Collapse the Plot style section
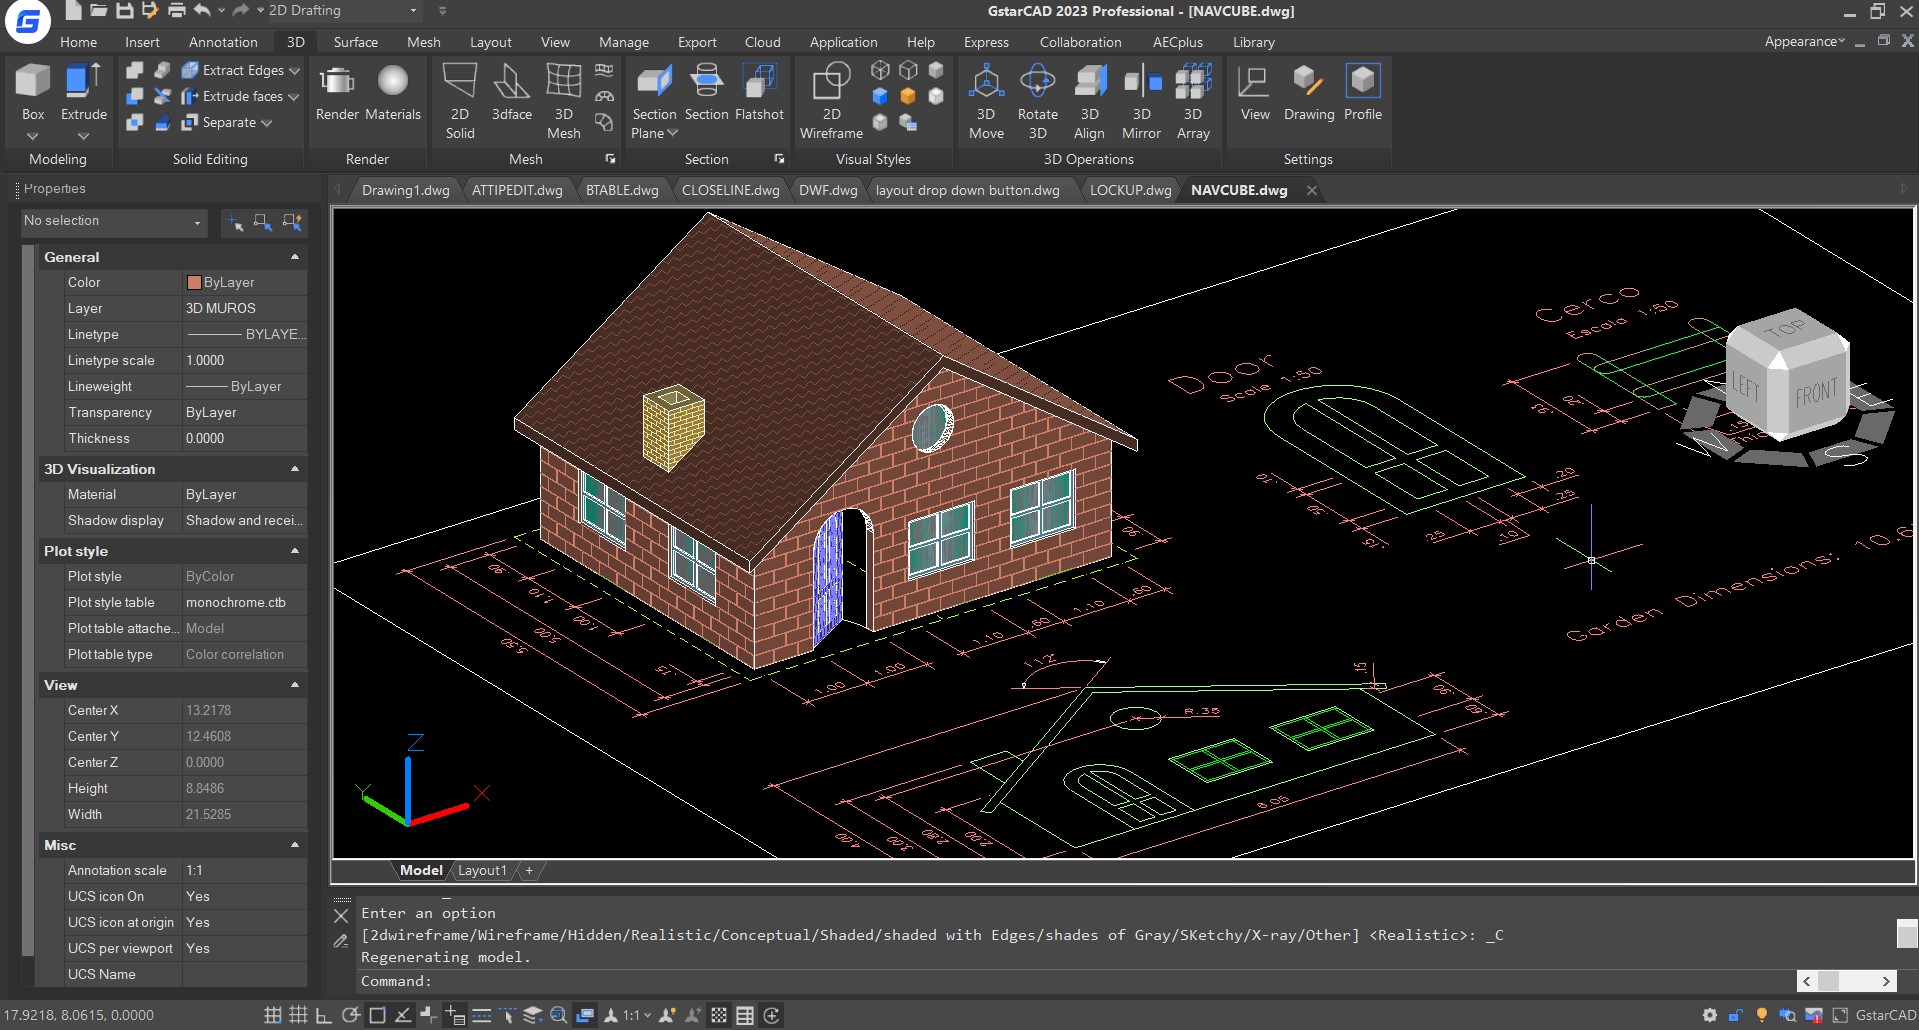 pos(294,551)
